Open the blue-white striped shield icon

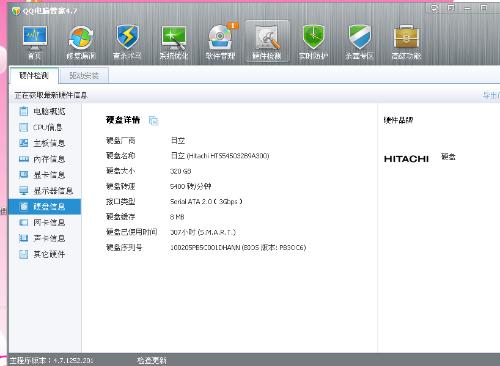coord(359,41)
